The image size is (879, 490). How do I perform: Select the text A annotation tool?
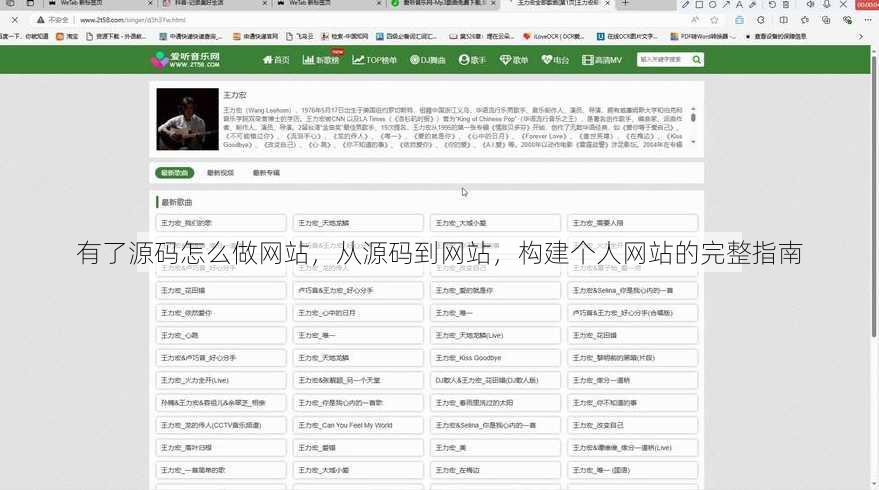739,4
